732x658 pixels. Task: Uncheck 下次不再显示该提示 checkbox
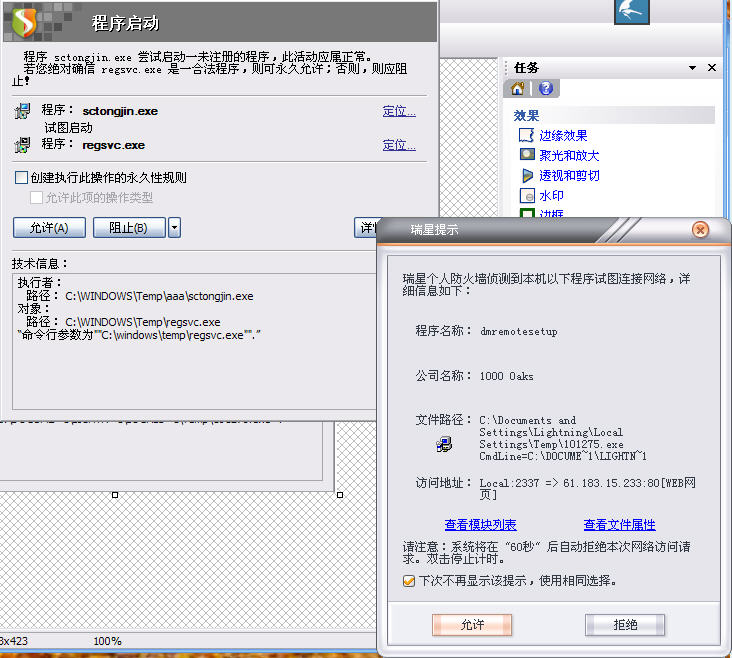(x=408, y=581)
